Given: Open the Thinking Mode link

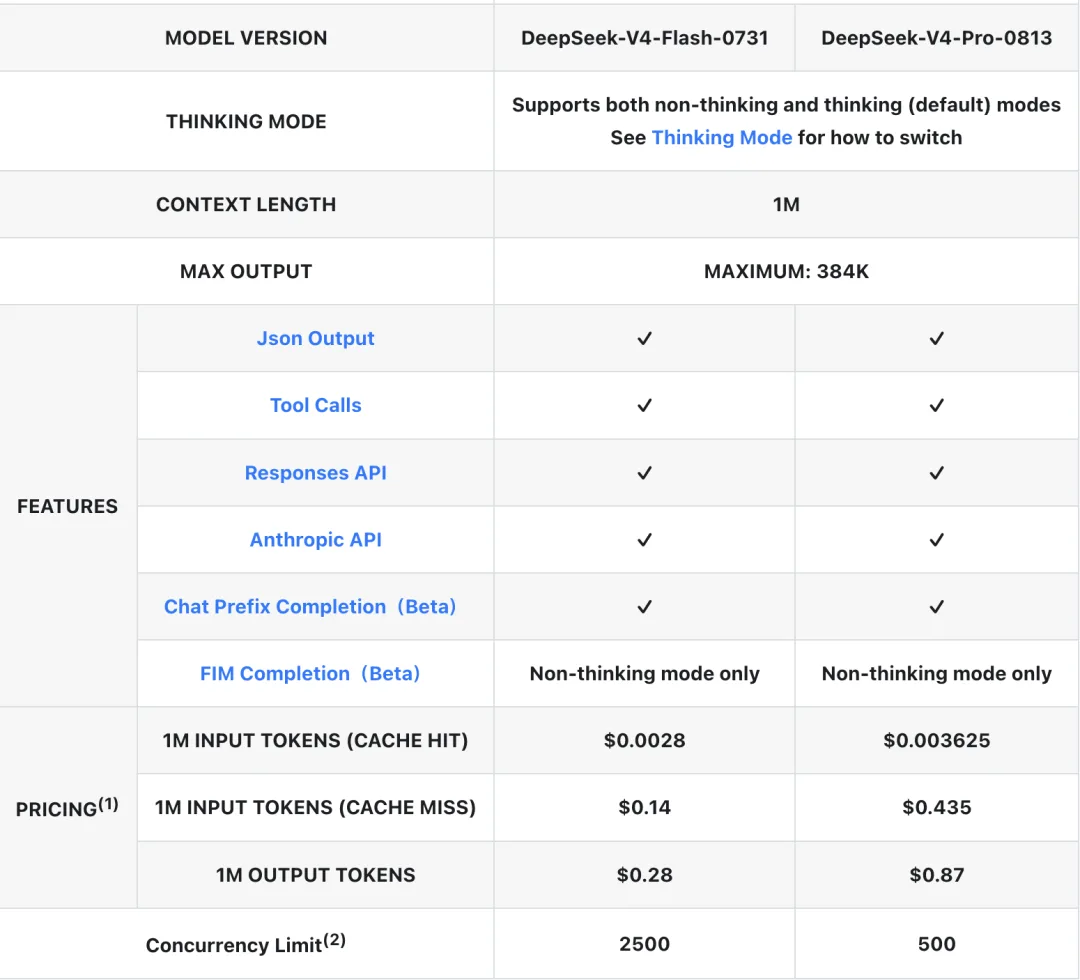Looking at the screenshot, I should pyautogui.click(x=721, y=138).
